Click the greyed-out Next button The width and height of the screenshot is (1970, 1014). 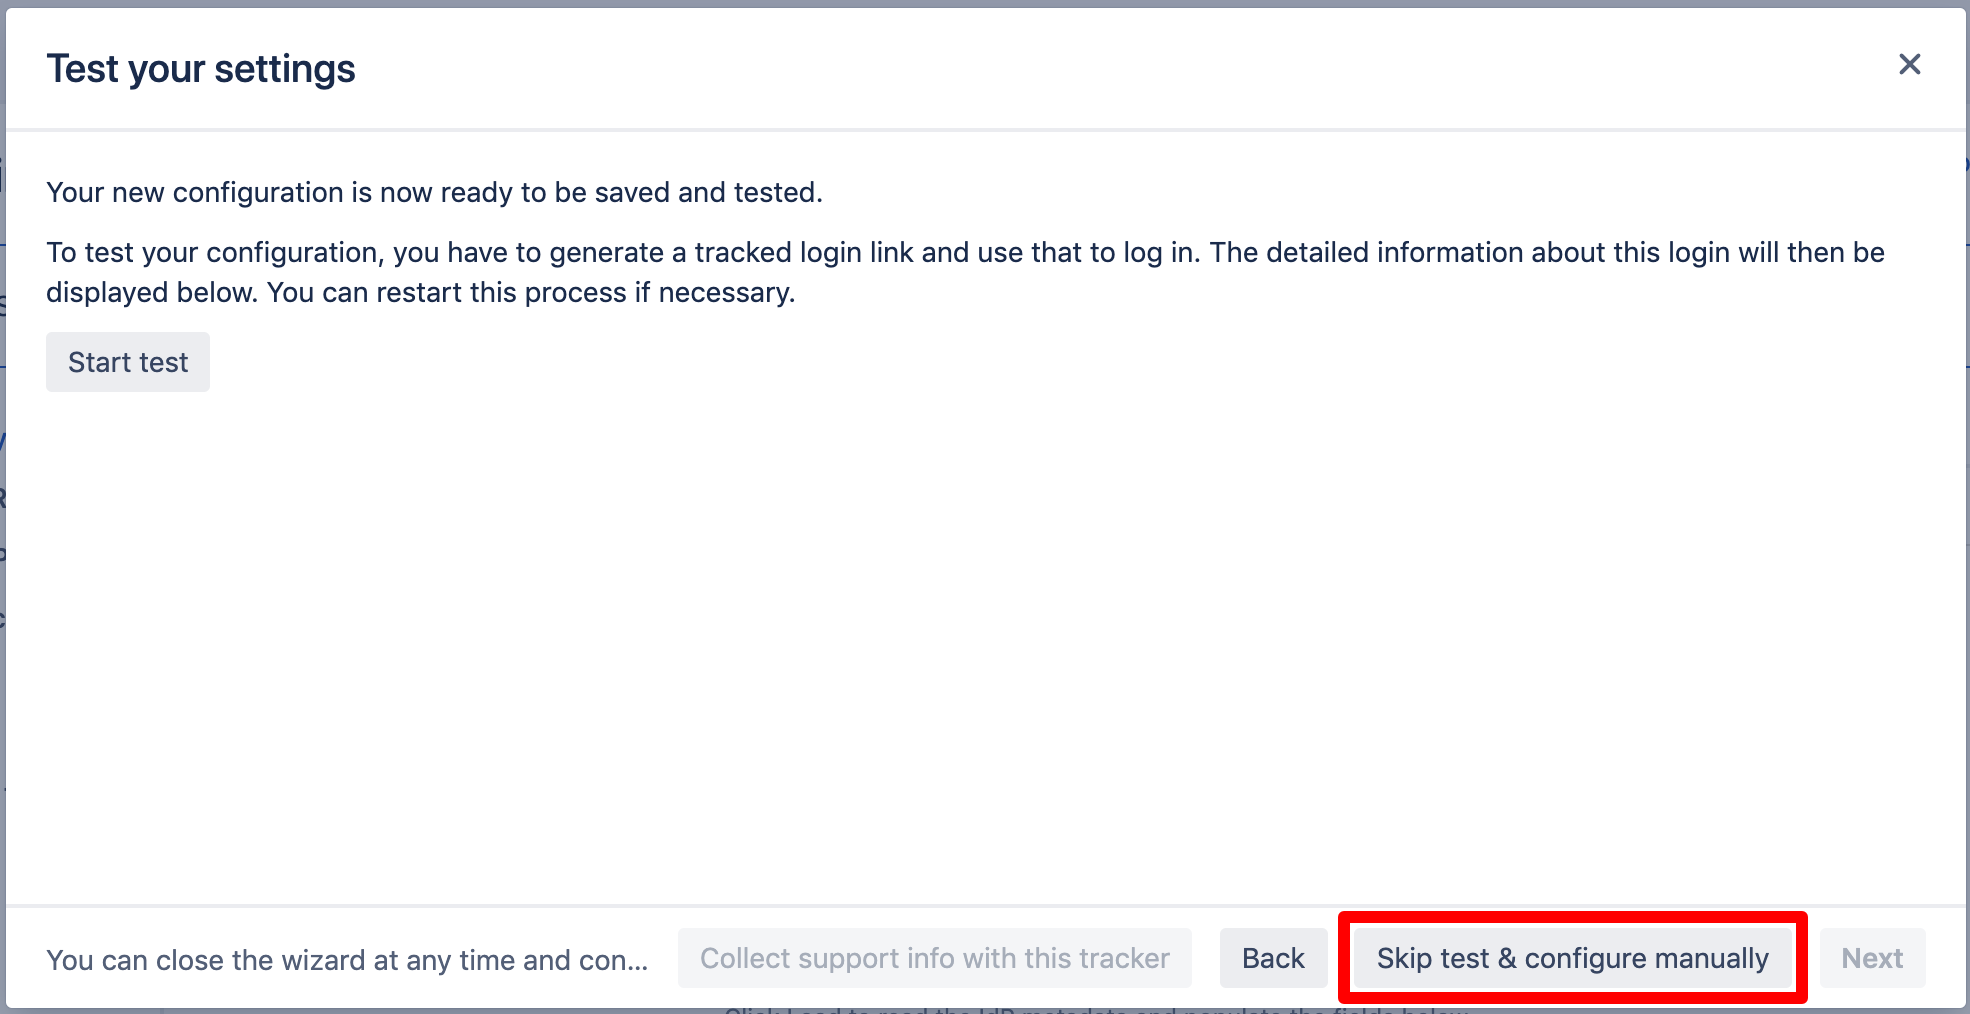[x=1872, y=958]
